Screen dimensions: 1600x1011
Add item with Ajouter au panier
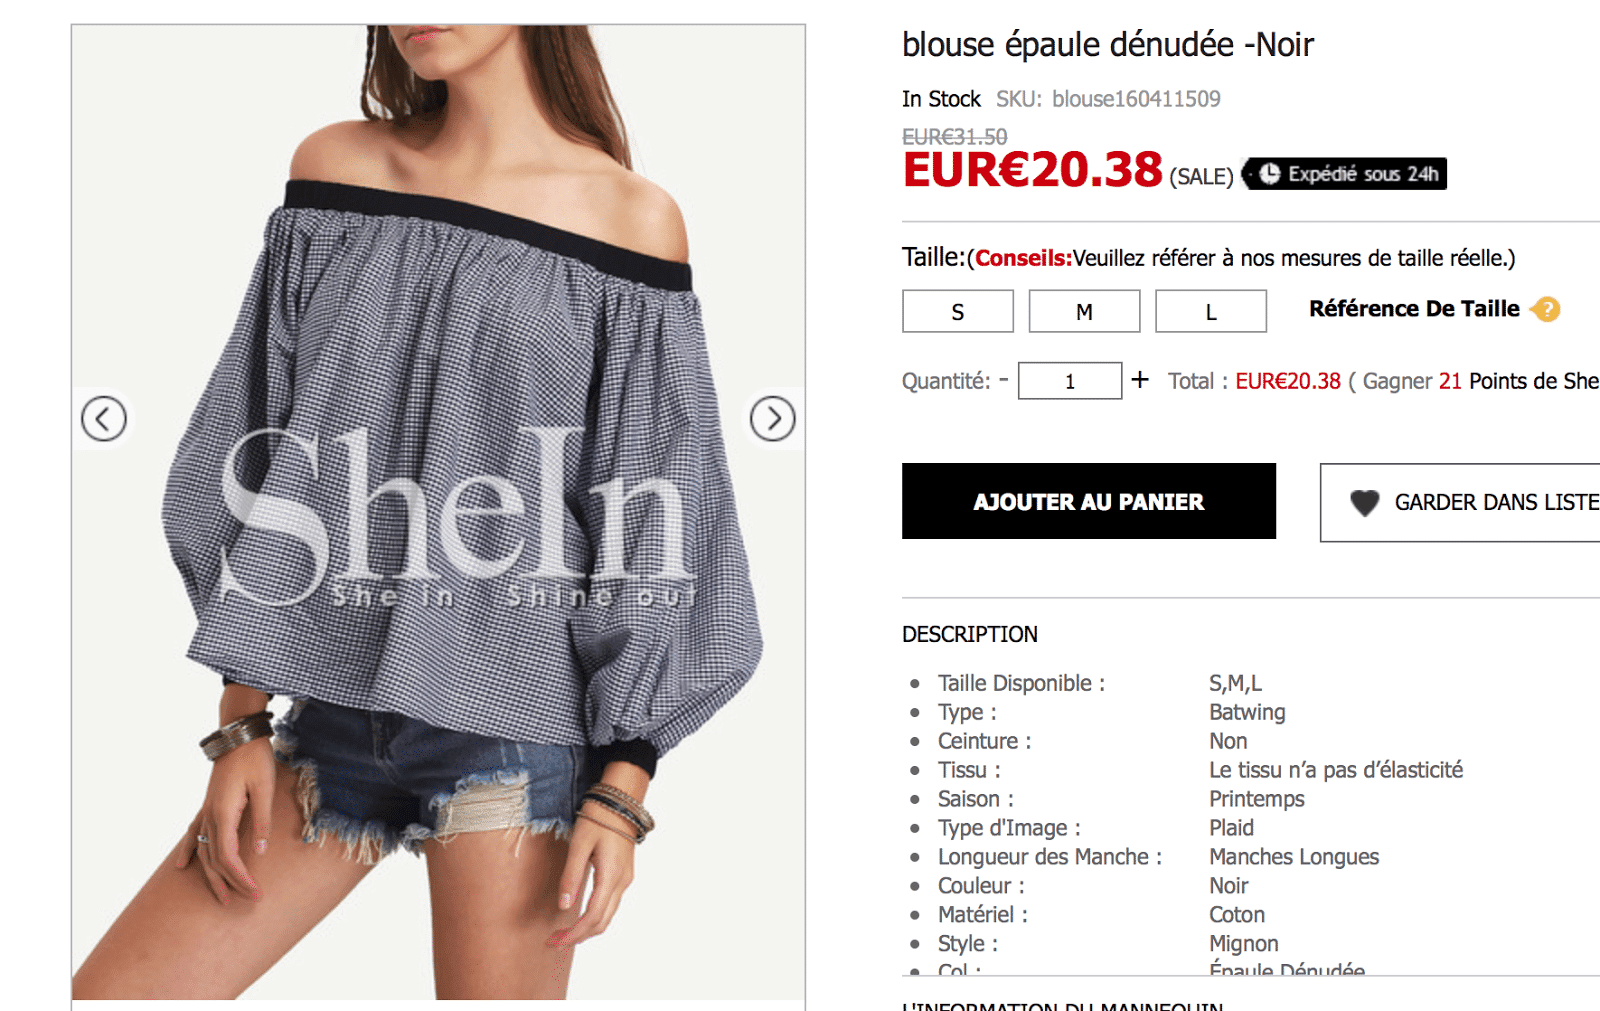pos(1089,501)
